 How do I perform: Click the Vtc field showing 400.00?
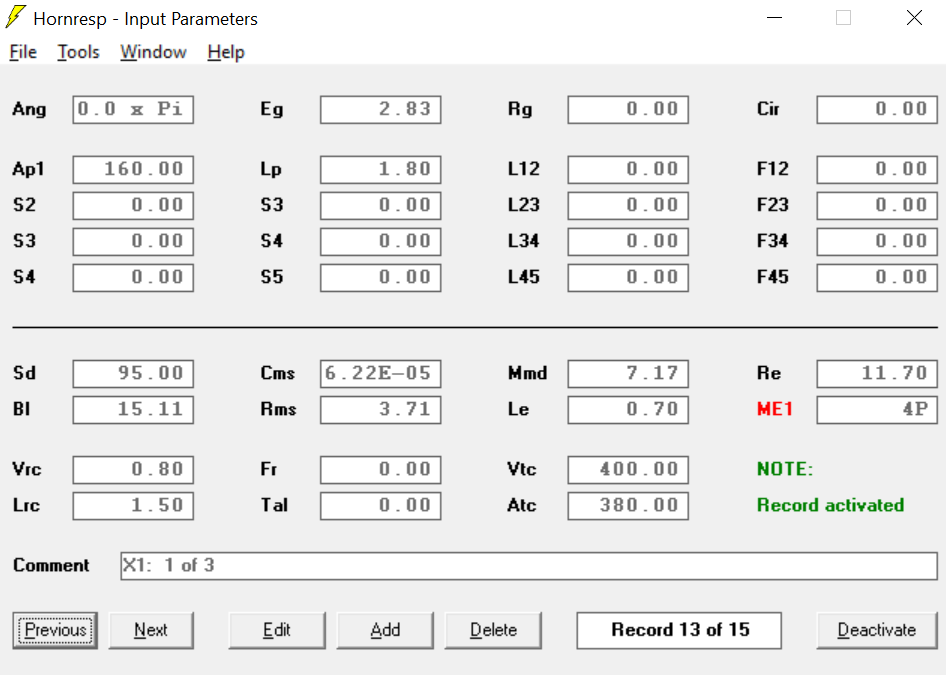point(628,470)
